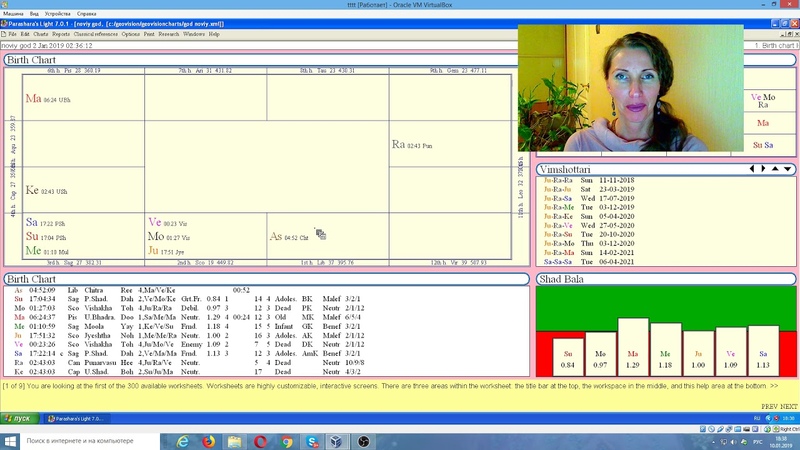Click Ke planet in the chart
This screenshot has width=800, height=450.
click(x=32, y=190)
